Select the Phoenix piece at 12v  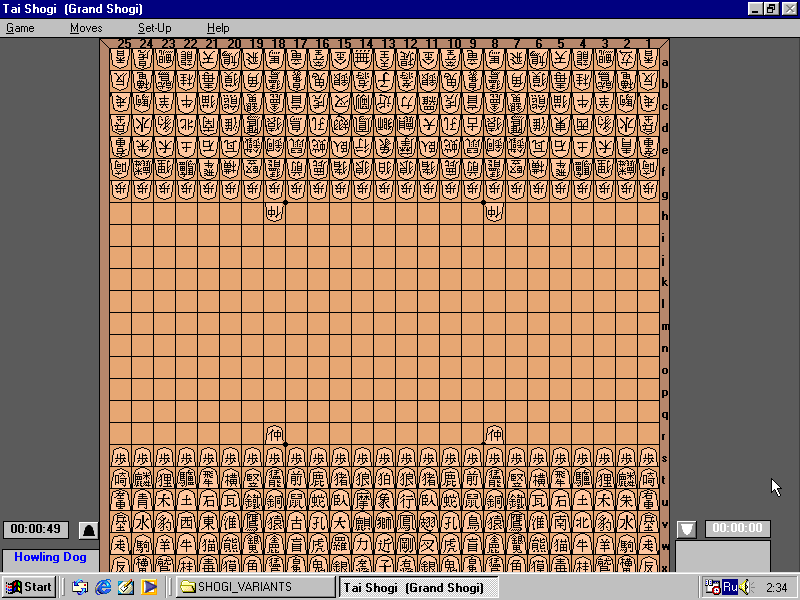[x=407, y=523]
